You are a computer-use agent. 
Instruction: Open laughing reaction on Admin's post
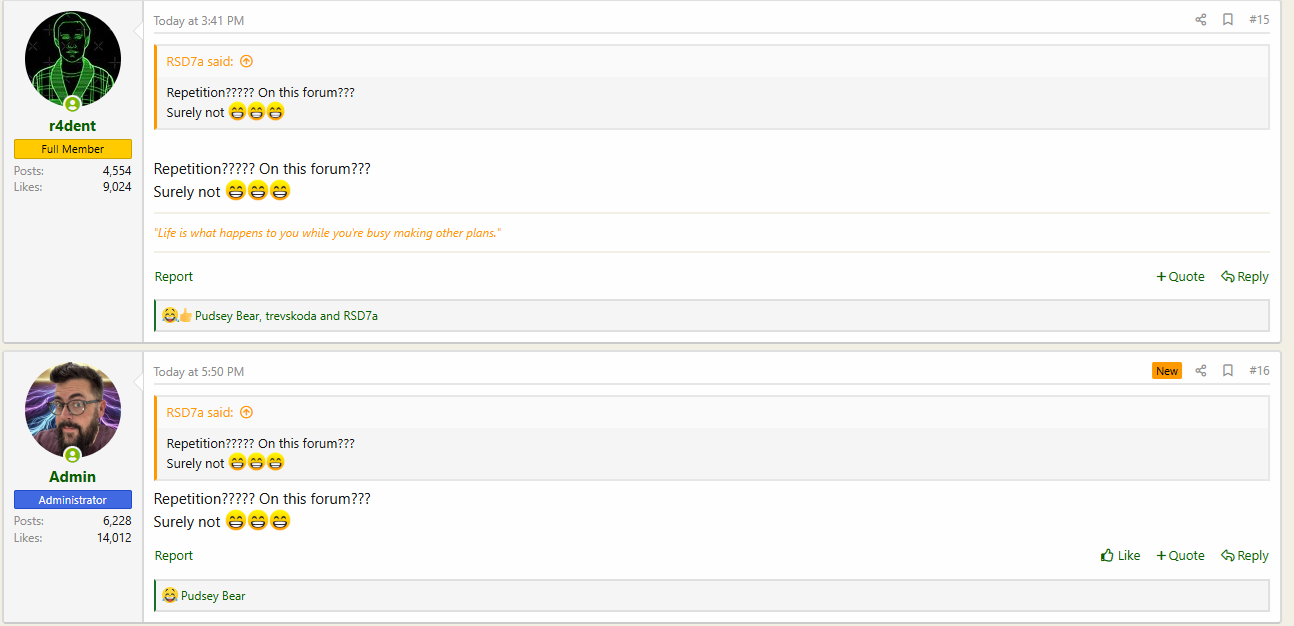pos(170,596)
